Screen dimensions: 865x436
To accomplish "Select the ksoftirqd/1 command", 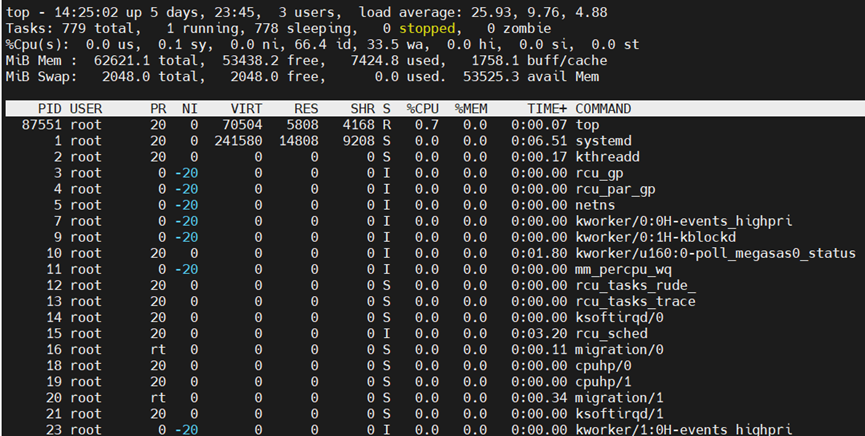I will [619, 413].
